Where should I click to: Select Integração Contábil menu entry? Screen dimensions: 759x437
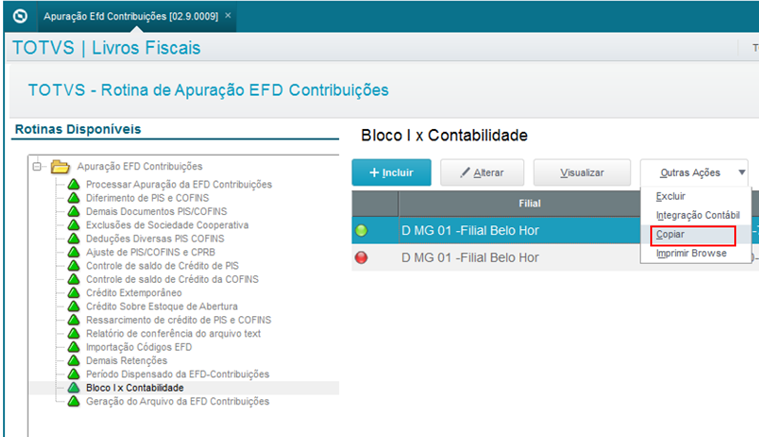click(697, 215)
